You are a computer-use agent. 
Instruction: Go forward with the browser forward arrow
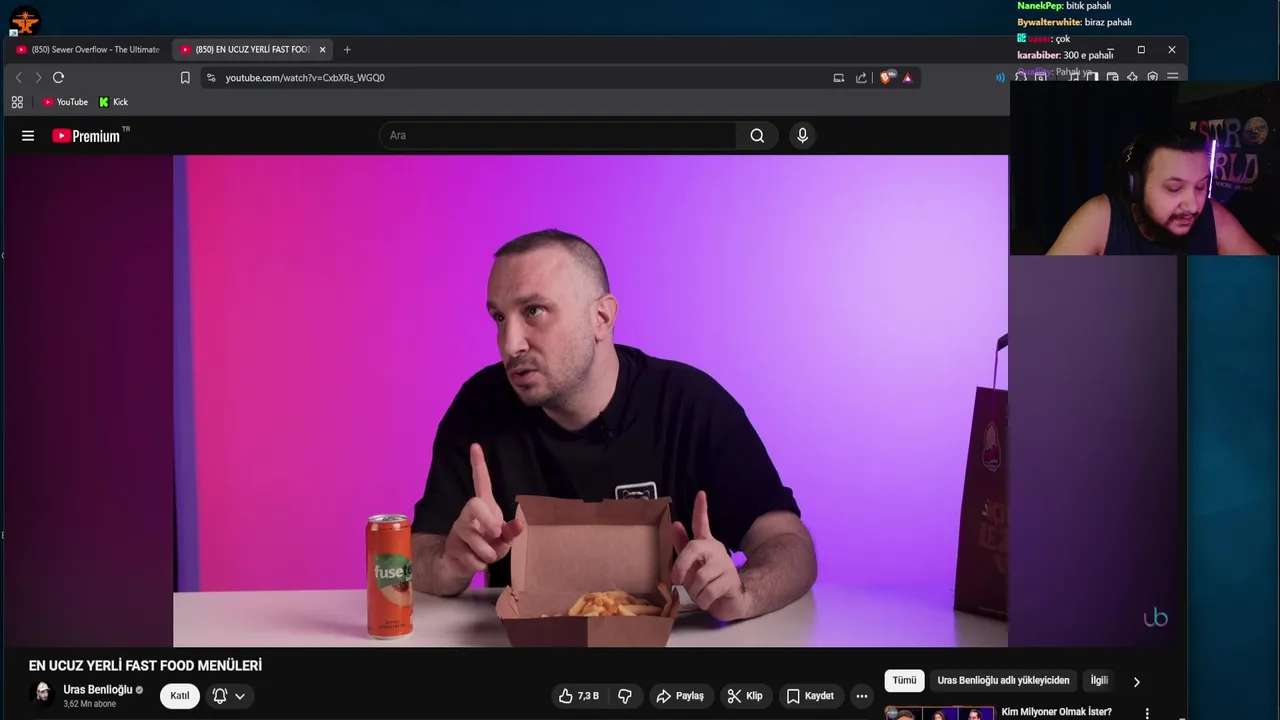tap(38, 78)
